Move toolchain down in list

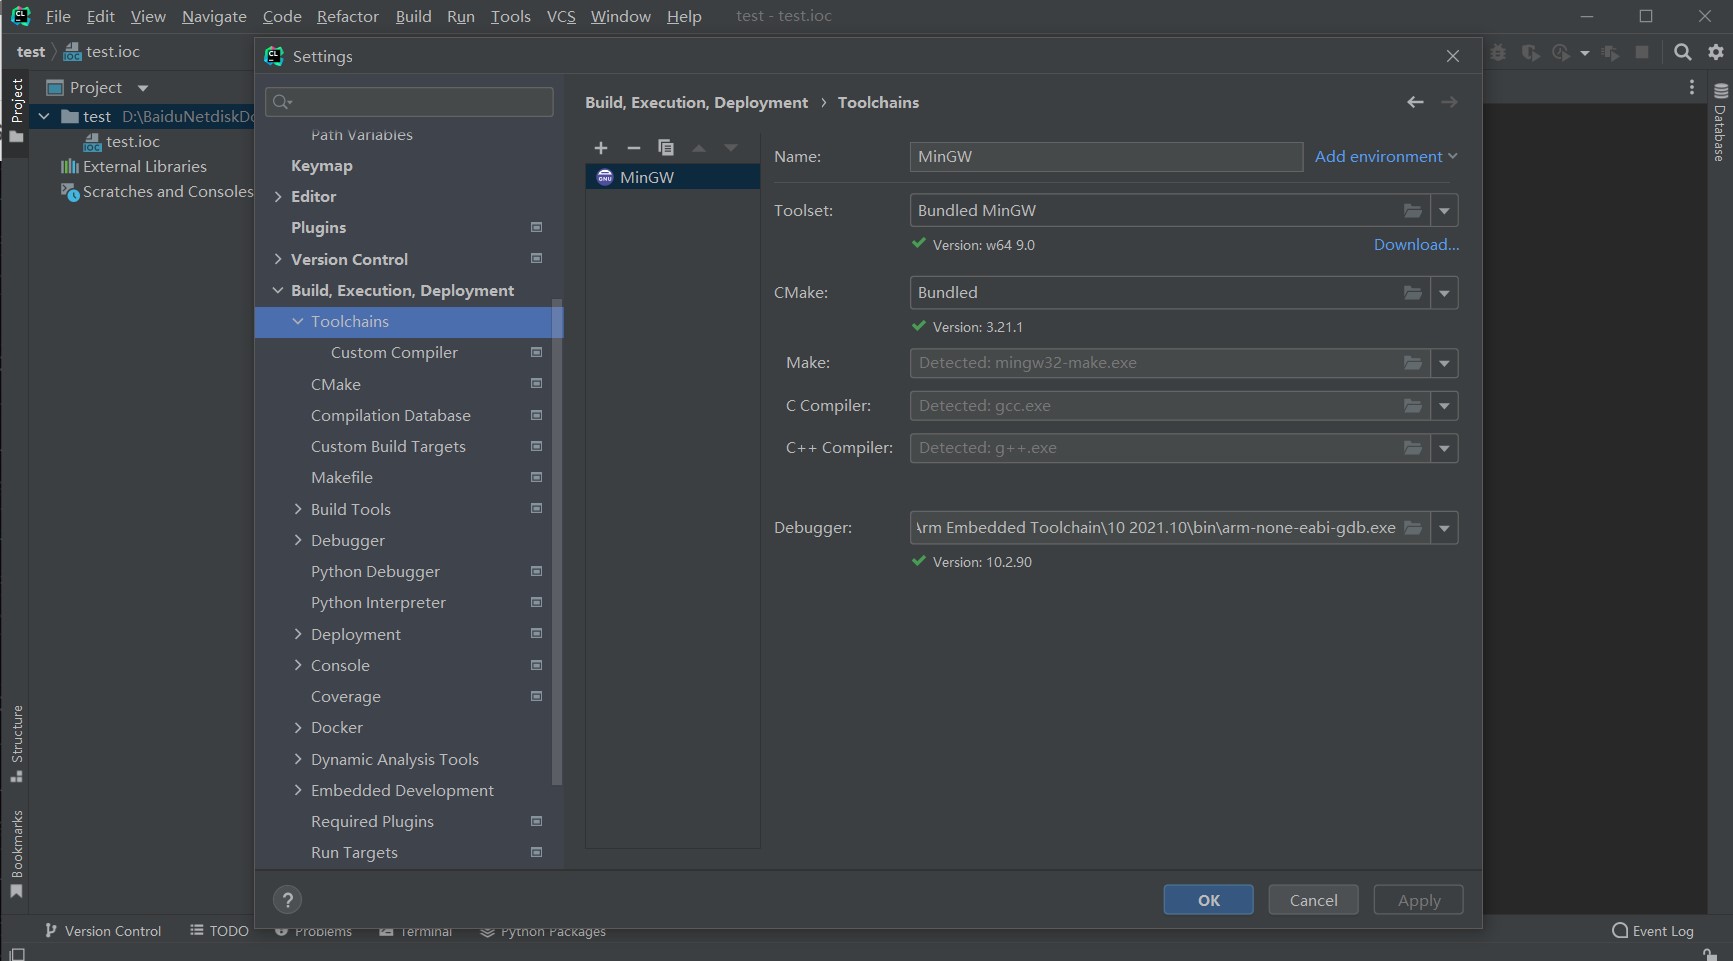[731, 148]
